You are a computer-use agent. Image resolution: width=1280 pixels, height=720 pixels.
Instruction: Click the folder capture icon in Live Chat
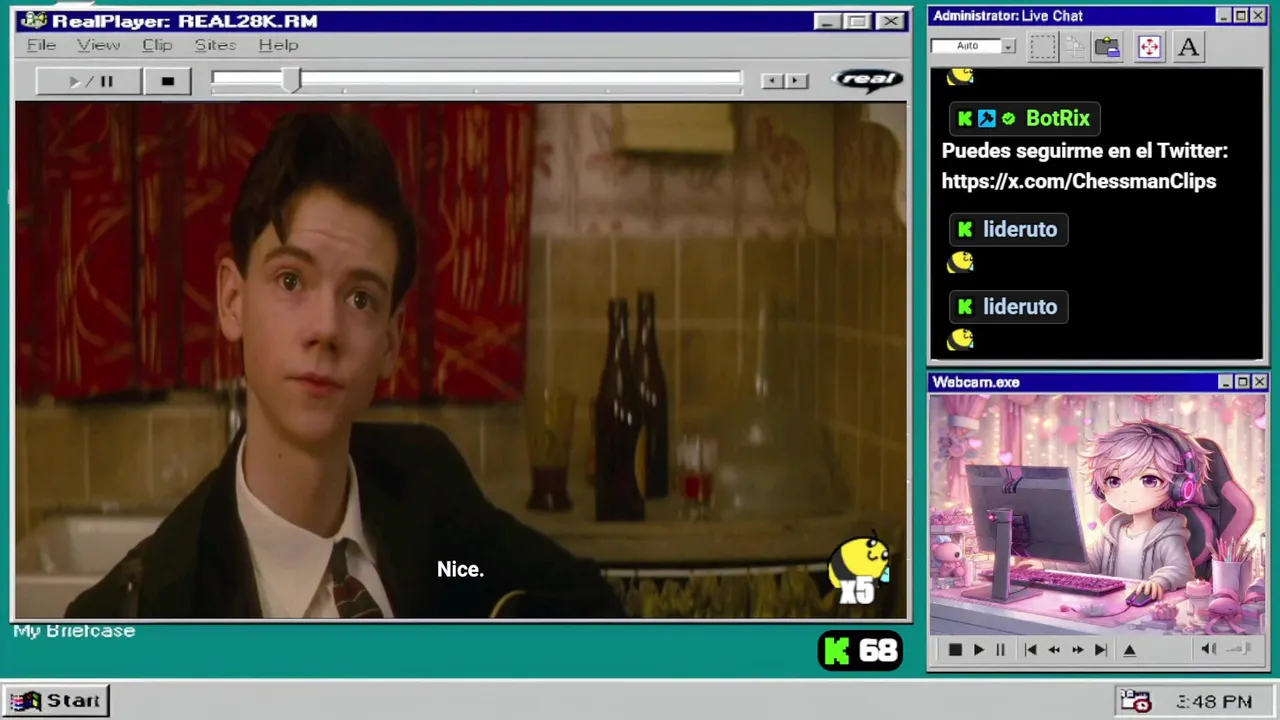point(1107,47)
